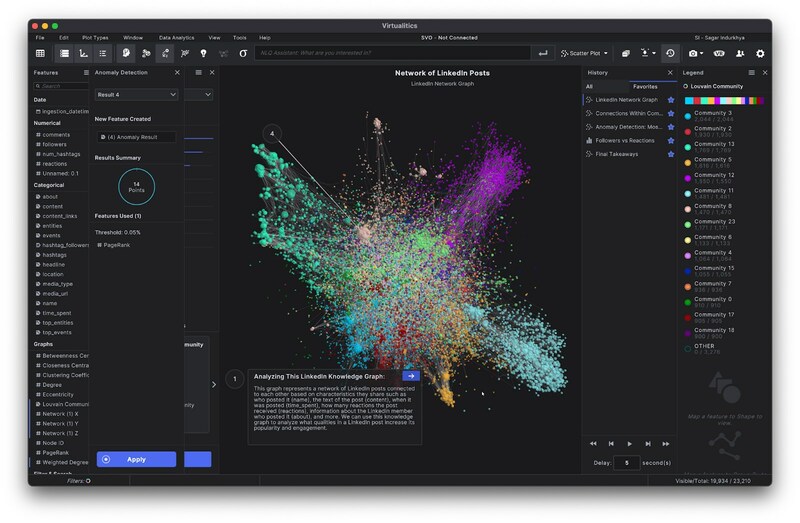Open the spreadsheet grid view icon
Screen dimensions: 800x523
pos(40,53)
